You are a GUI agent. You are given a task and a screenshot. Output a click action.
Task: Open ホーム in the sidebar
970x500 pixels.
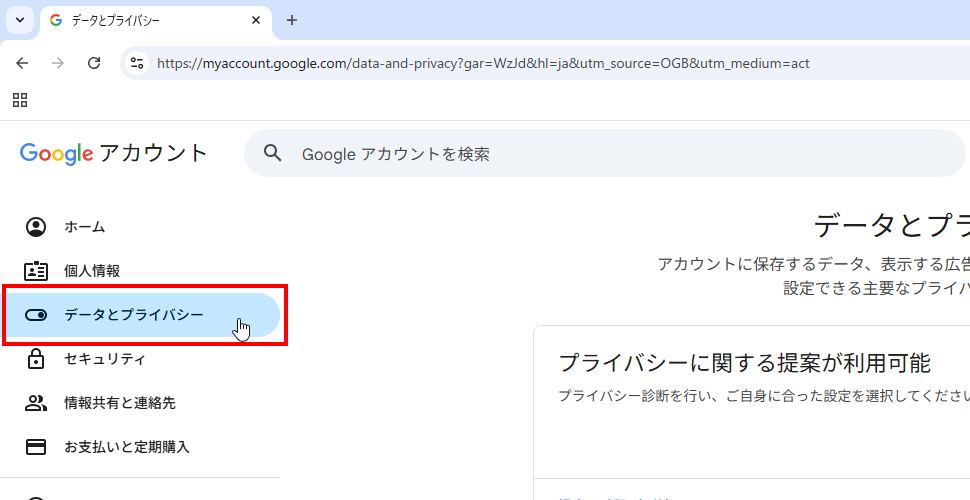coord(142,227)
